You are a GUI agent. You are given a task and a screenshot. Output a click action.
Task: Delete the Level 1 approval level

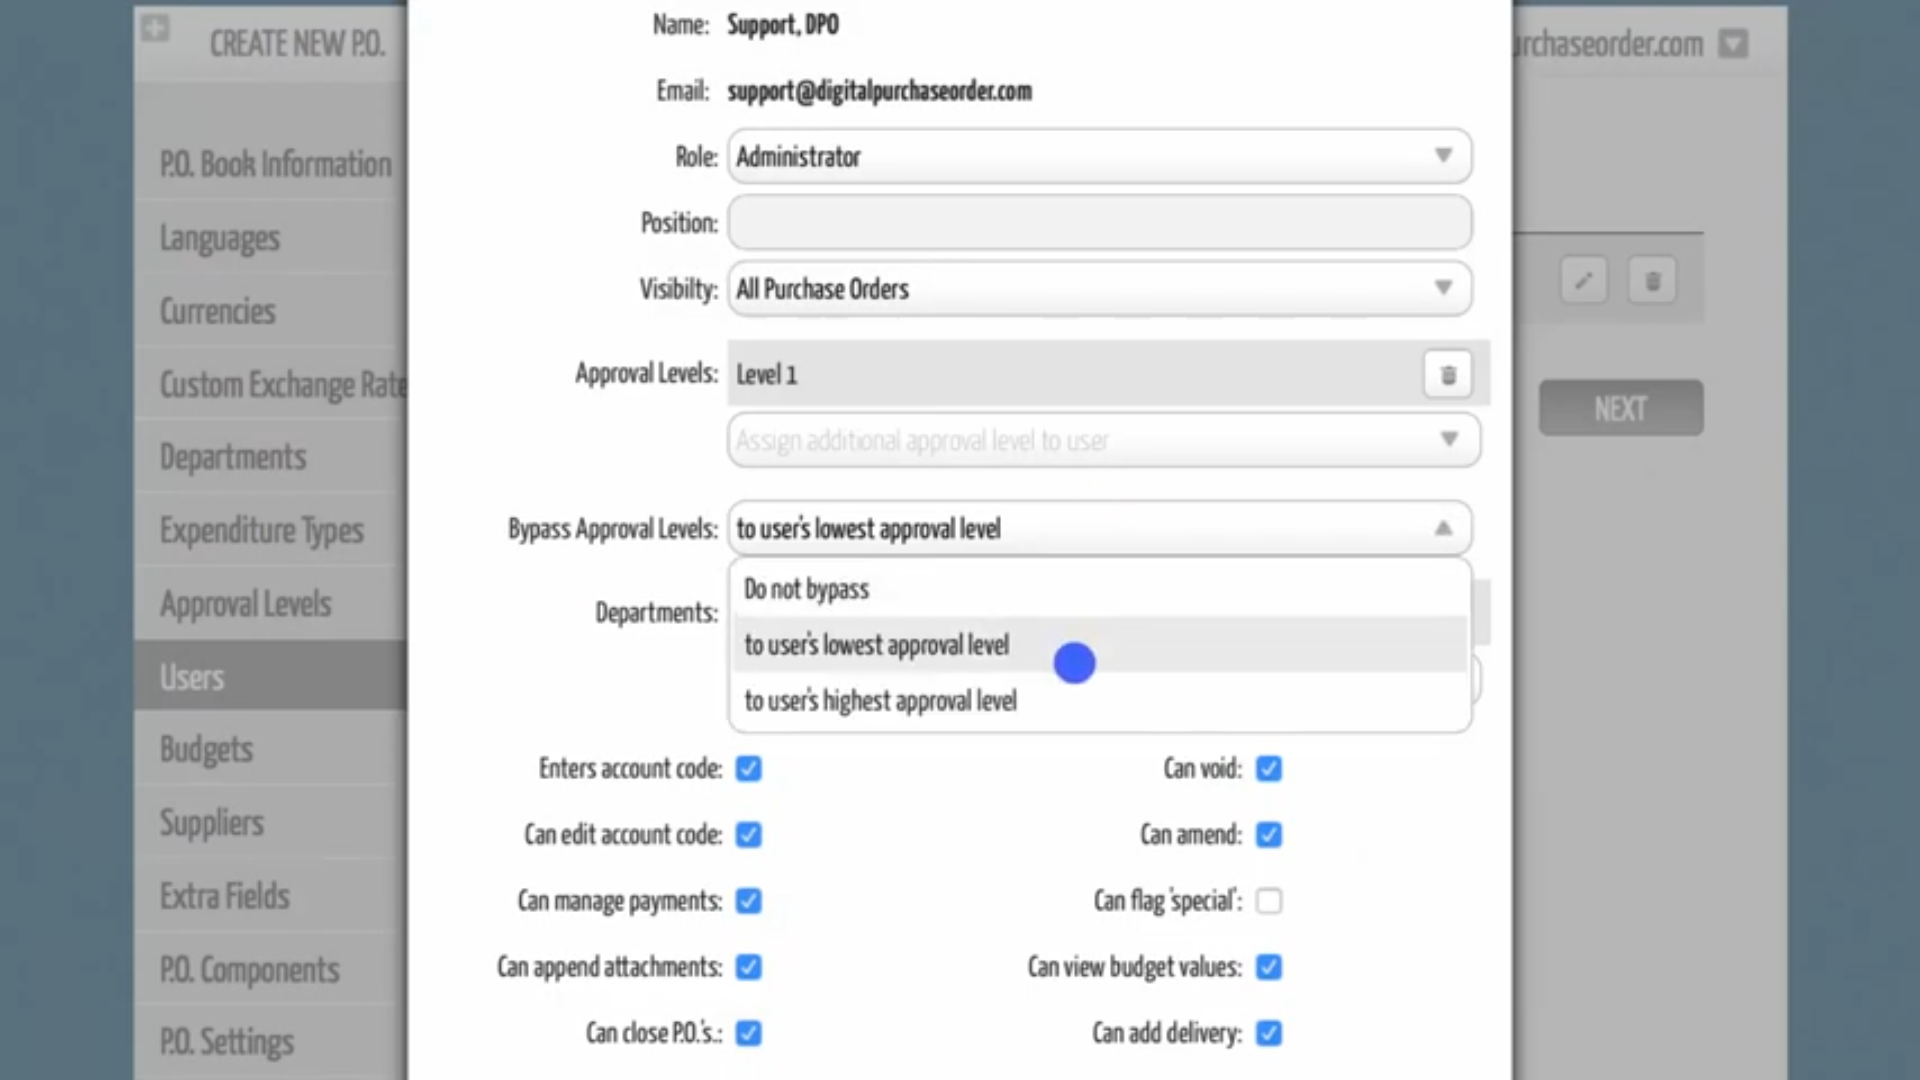[1447, 375]
